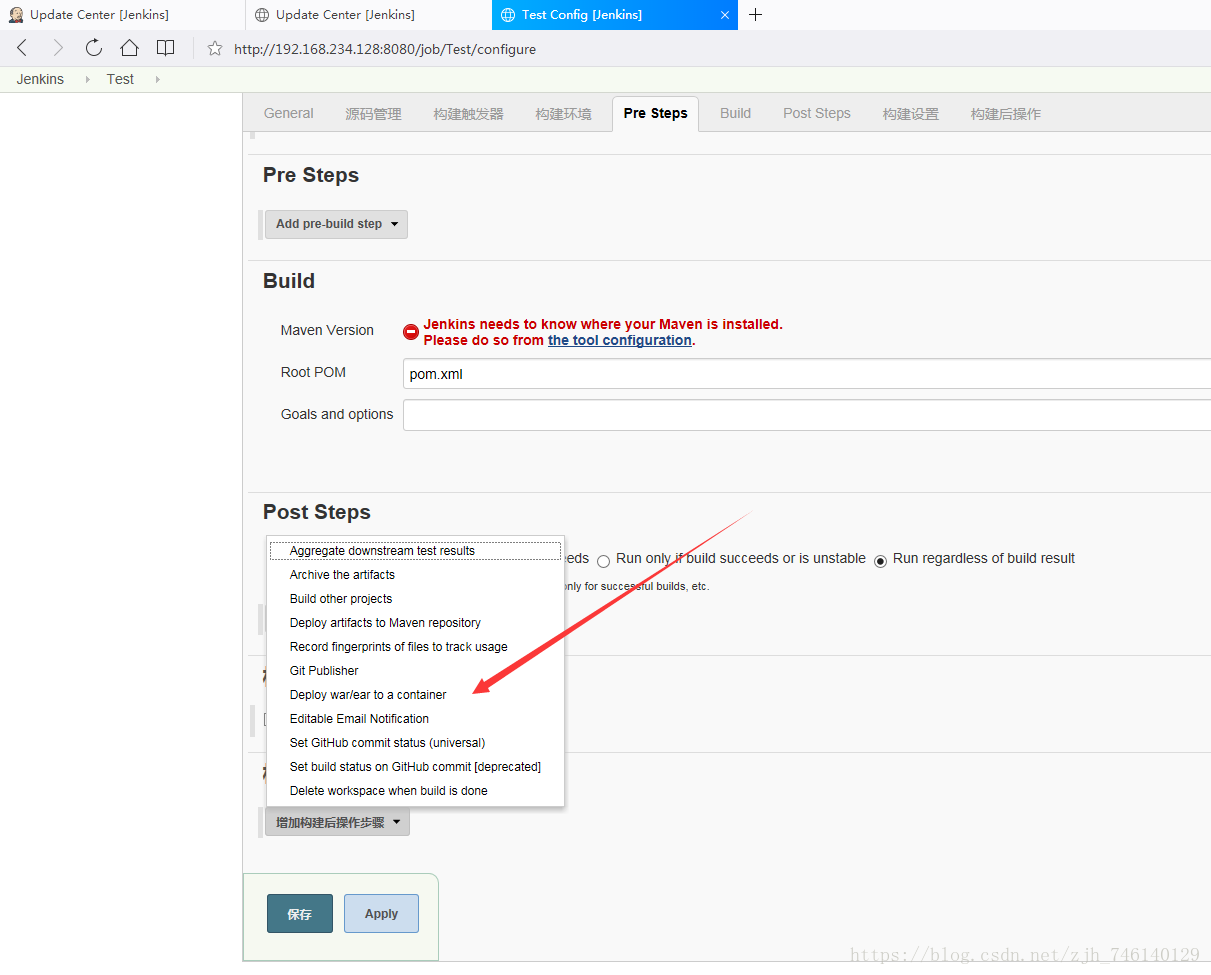Open a new browser tab with plus icon
Viewport: 1211px width, 975px height.
[x=755, y=15]
